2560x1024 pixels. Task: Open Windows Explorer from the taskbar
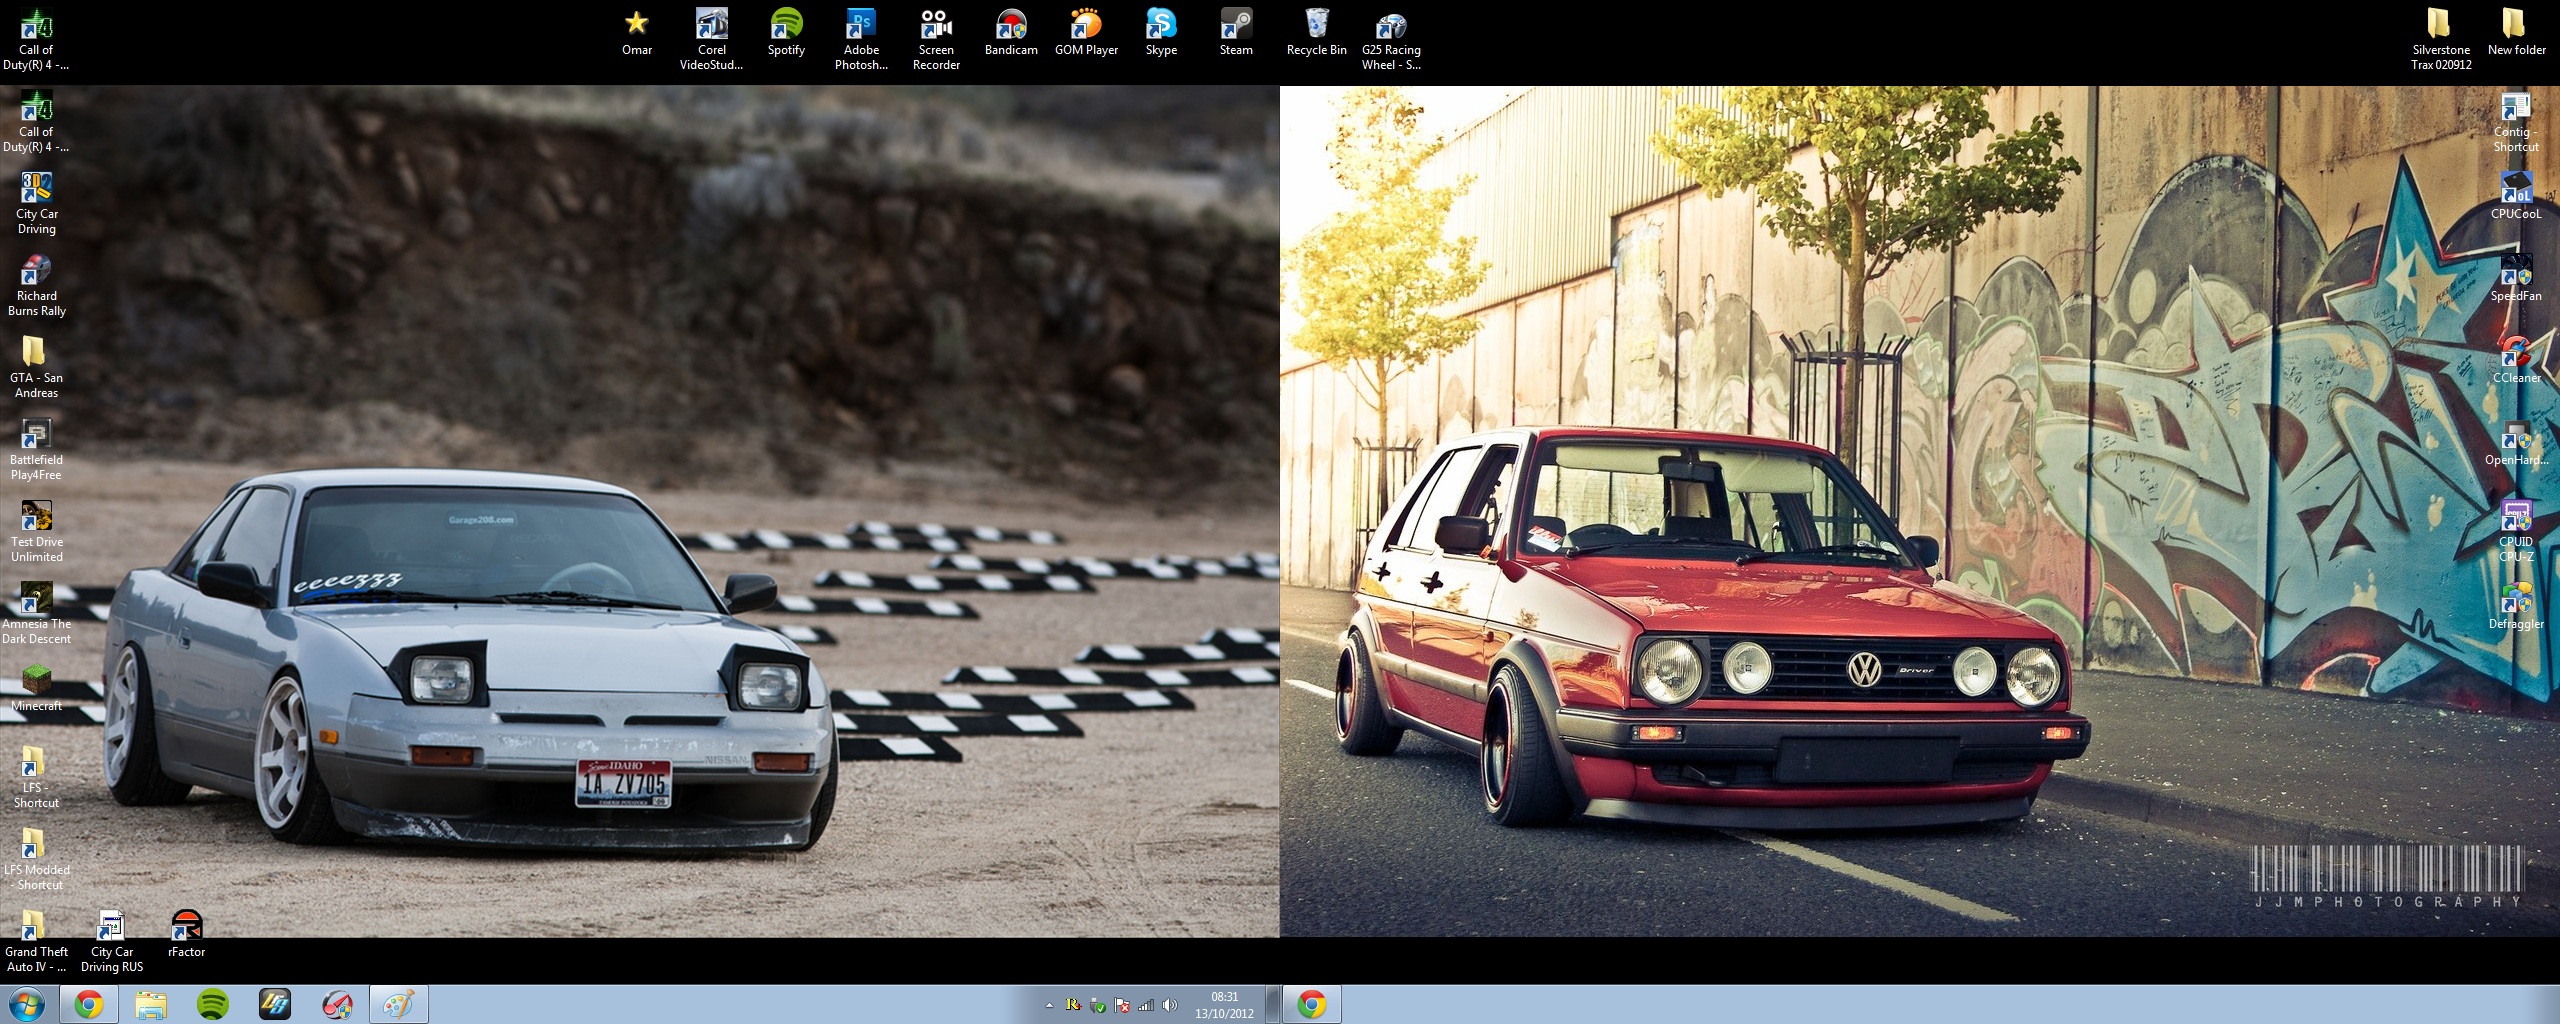pos(151,1004)
